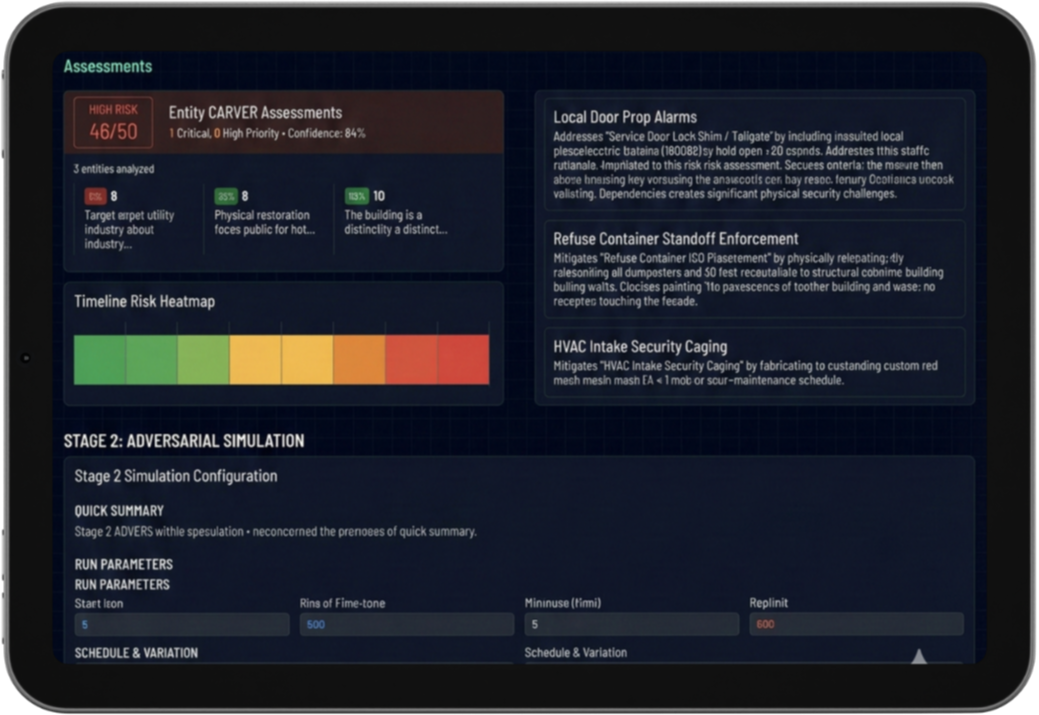Click the upward arrow at bottom right
The height and width of the screenshot is (715, 1039).
click(918, 657)
